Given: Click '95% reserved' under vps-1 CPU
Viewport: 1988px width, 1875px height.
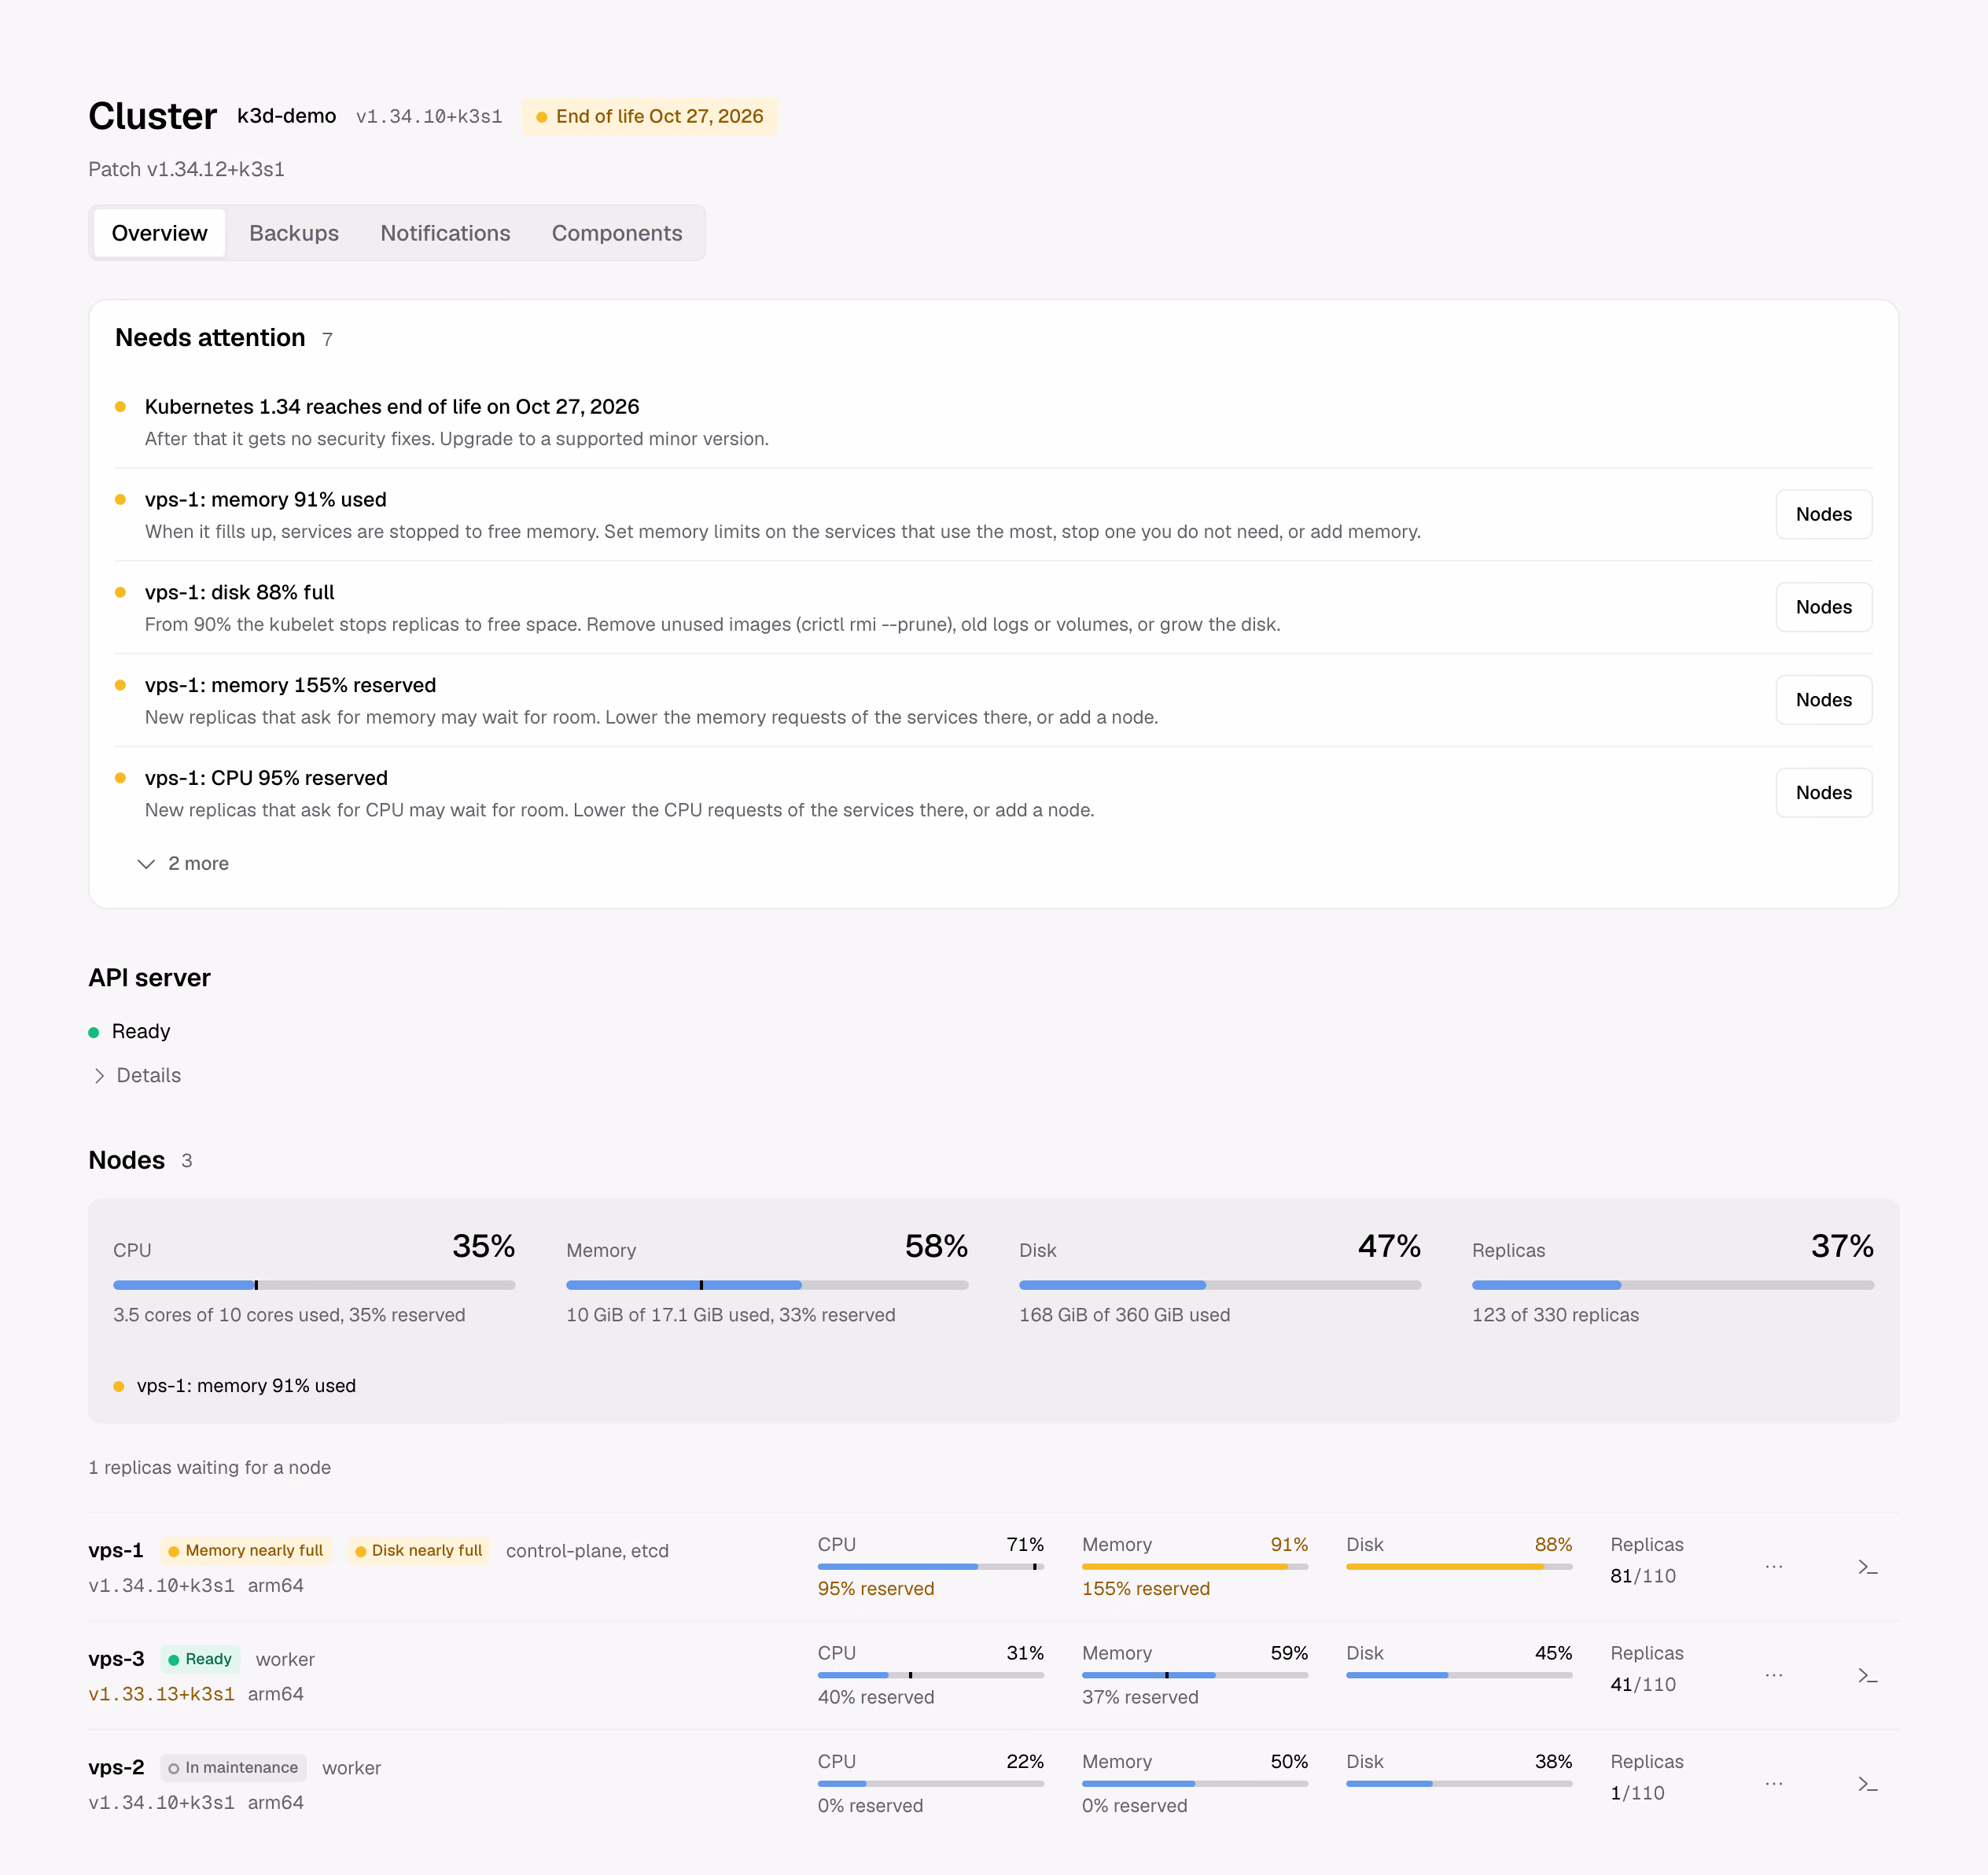Looking at the screenshot, I should (876, 1589).
